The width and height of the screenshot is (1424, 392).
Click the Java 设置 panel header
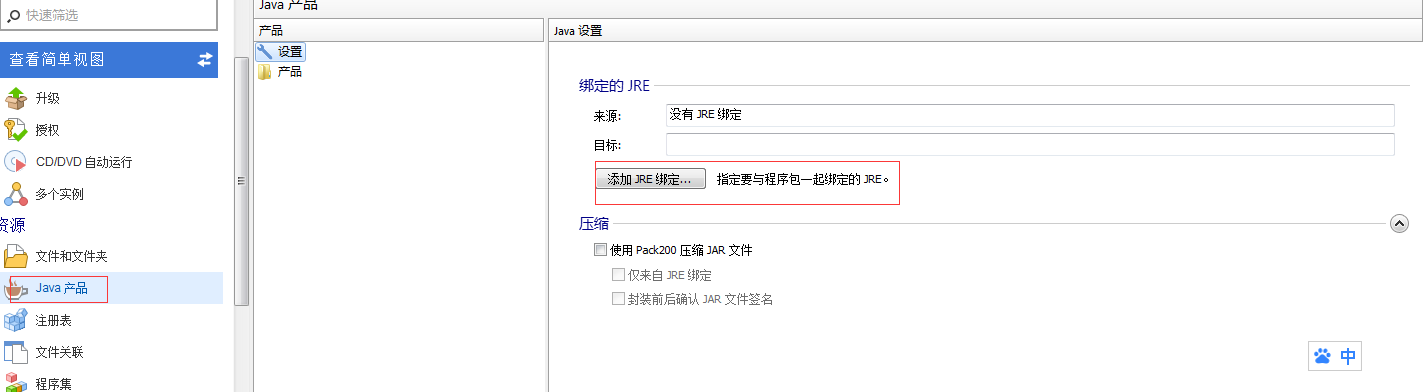(986, 31)
